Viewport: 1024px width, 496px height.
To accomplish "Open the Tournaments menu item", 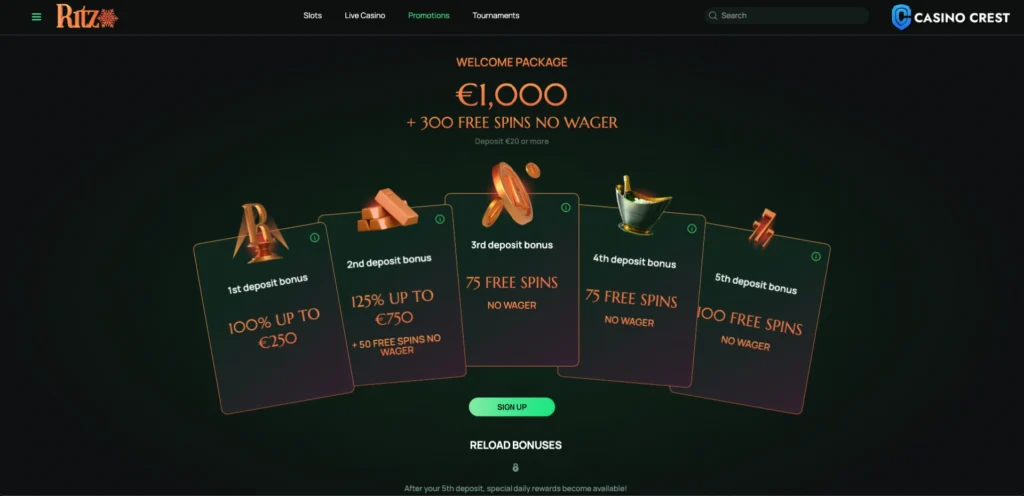I will pos(496,16).
